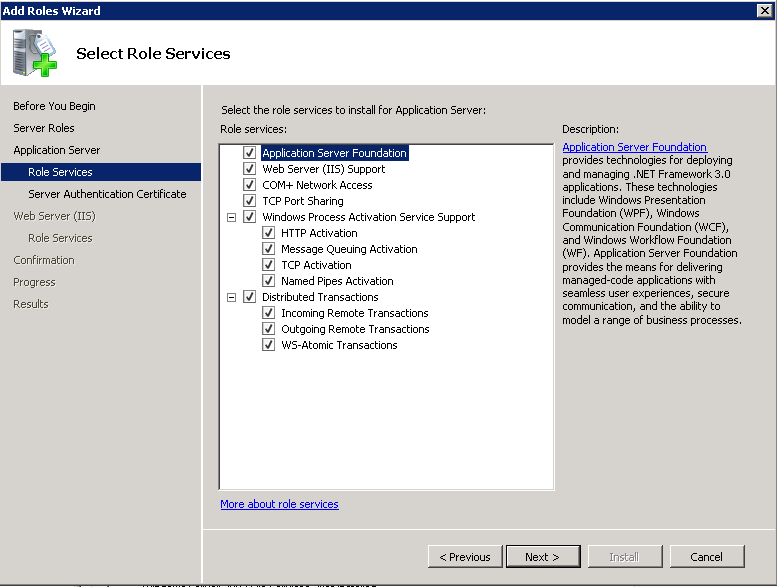Image resolution: width=777 pixels, height=587 pixels.
Task: Select Windows Process Activation Service Support label
Action: coord(369,217)
